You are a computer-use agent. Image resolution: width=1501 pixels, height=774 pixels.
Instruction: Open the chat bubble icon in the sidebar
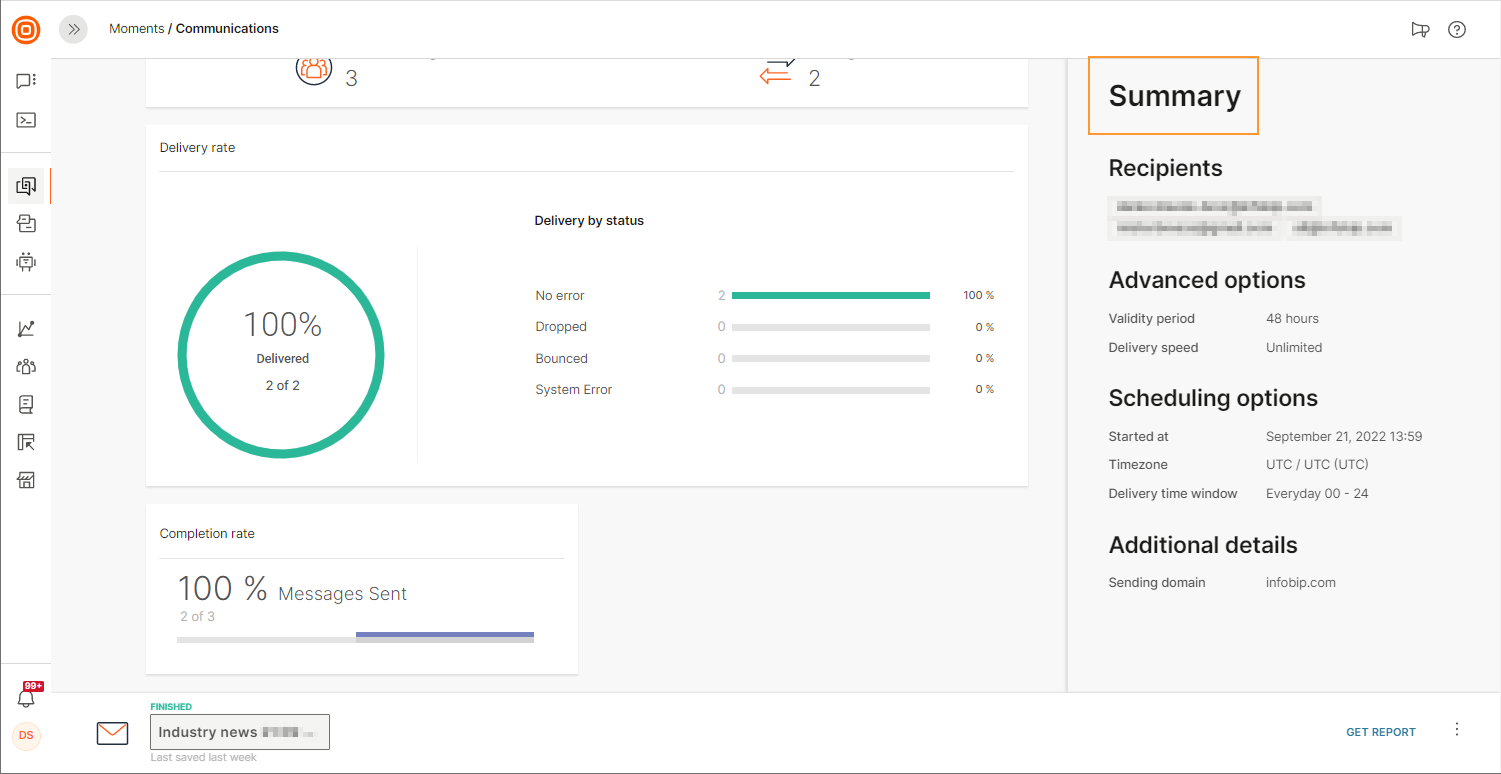[26, 81]
